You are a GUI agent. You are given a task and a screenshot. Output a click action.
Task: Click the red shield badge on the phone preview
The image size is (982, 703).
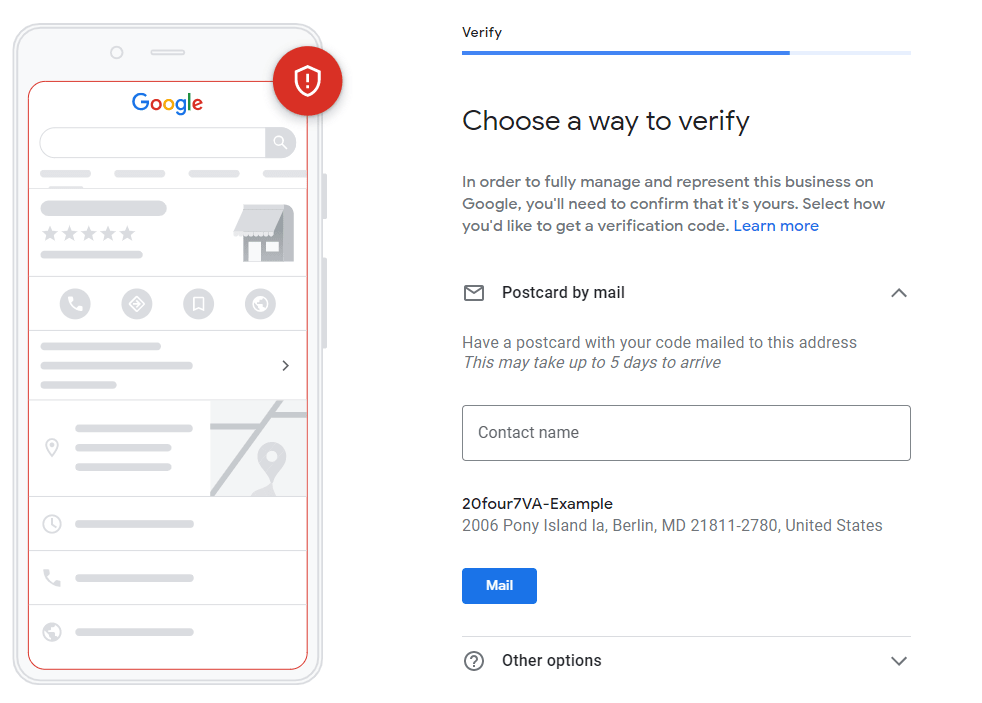[307, 81]
